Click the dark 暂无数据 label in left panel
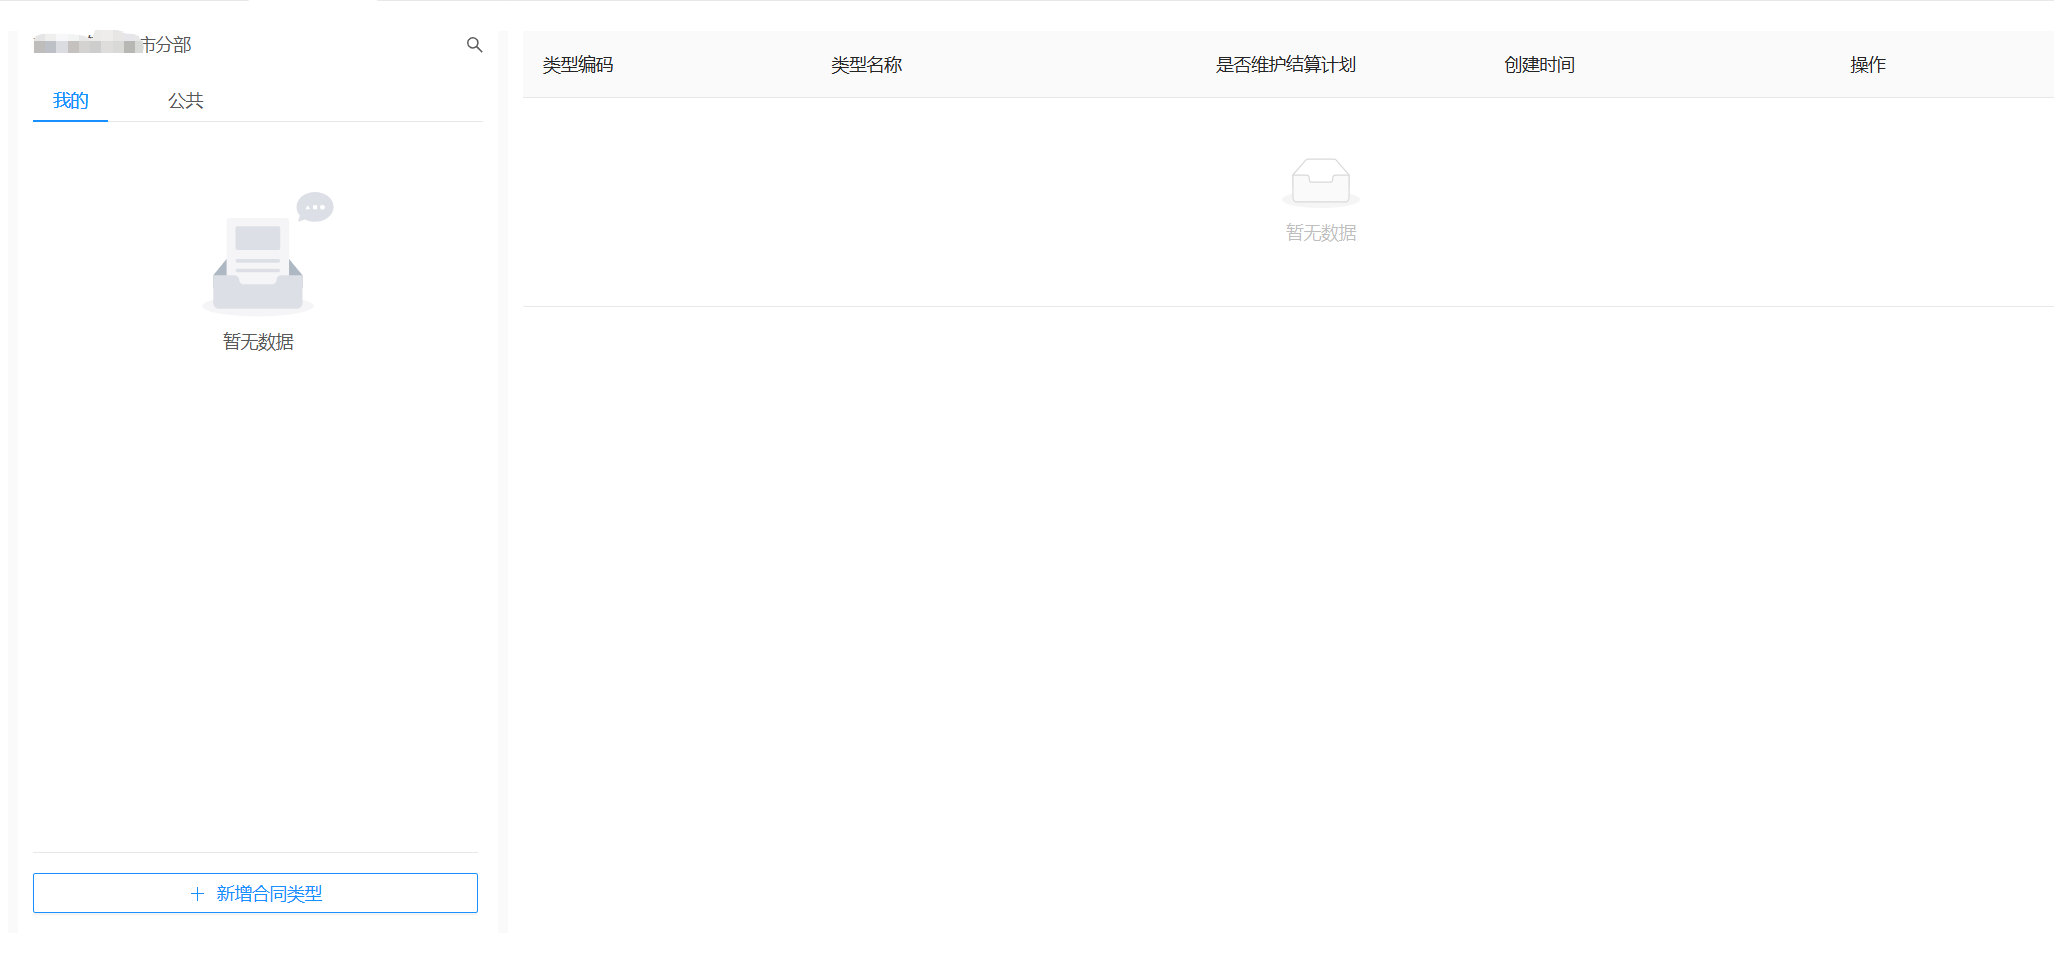Viewport: 2054px width, 960px height. click(x=258, y=342)
